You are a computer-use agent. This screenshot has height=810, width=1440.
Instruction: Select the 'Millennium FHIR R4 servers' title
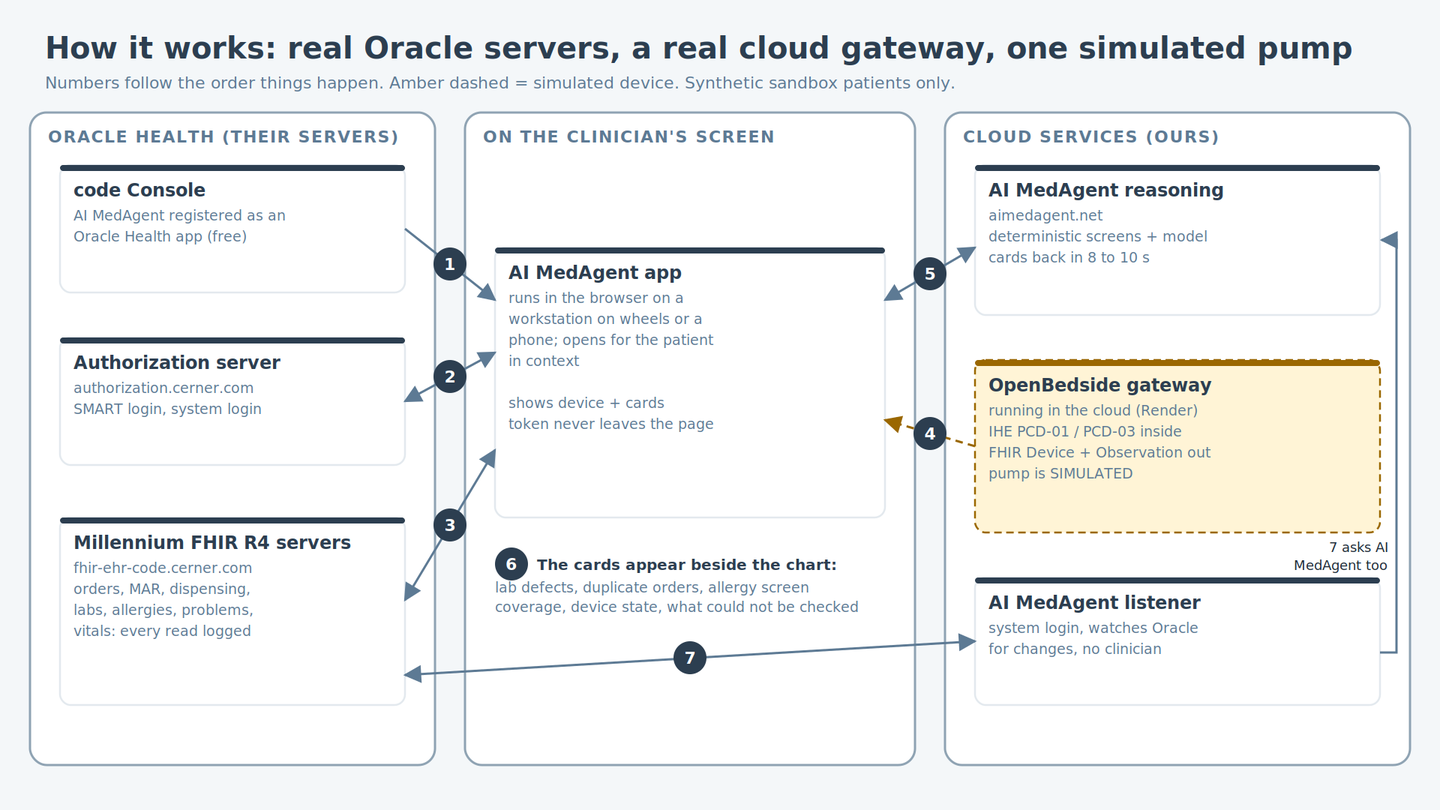click(212, 542)
